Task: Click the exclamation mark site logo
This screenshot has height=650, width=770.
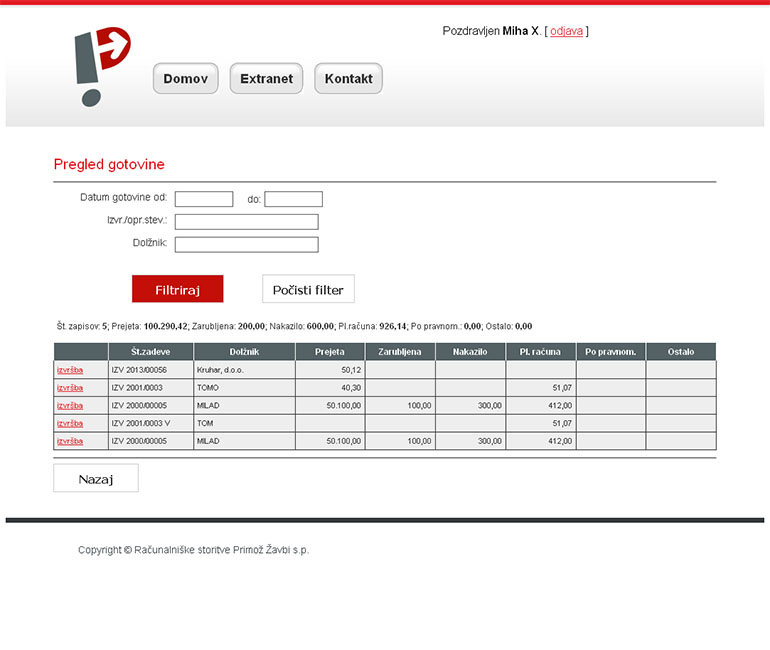Action: [103, 66]
